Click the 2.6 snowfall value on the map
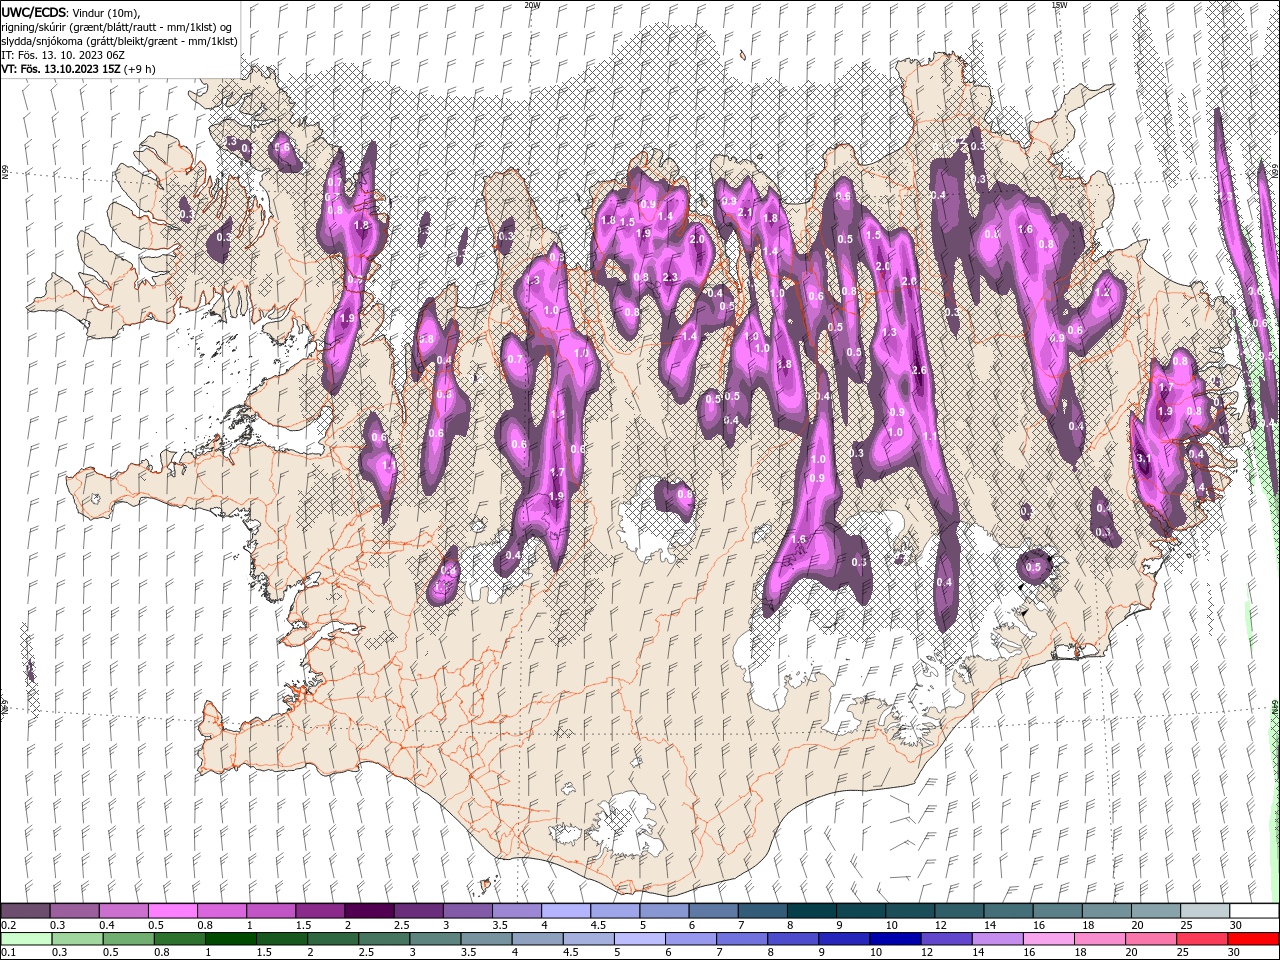Screen dimensions: 1280x960 point(920,371)
